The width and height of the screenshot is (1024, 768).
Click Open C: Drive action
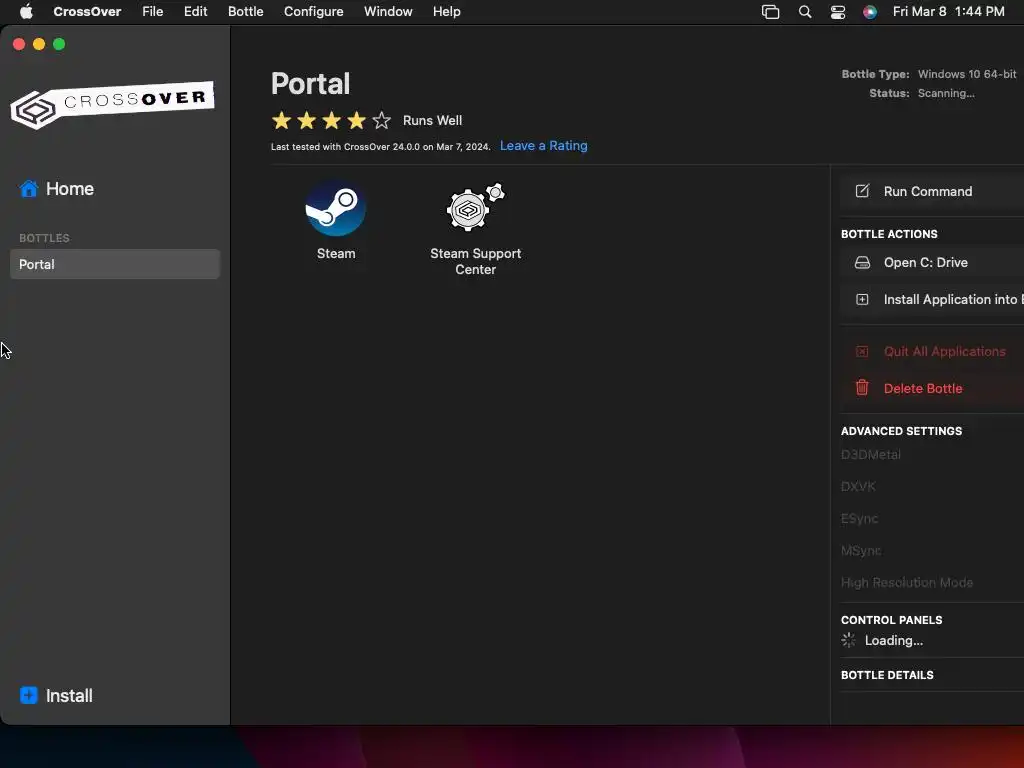[x=932, y=263]
